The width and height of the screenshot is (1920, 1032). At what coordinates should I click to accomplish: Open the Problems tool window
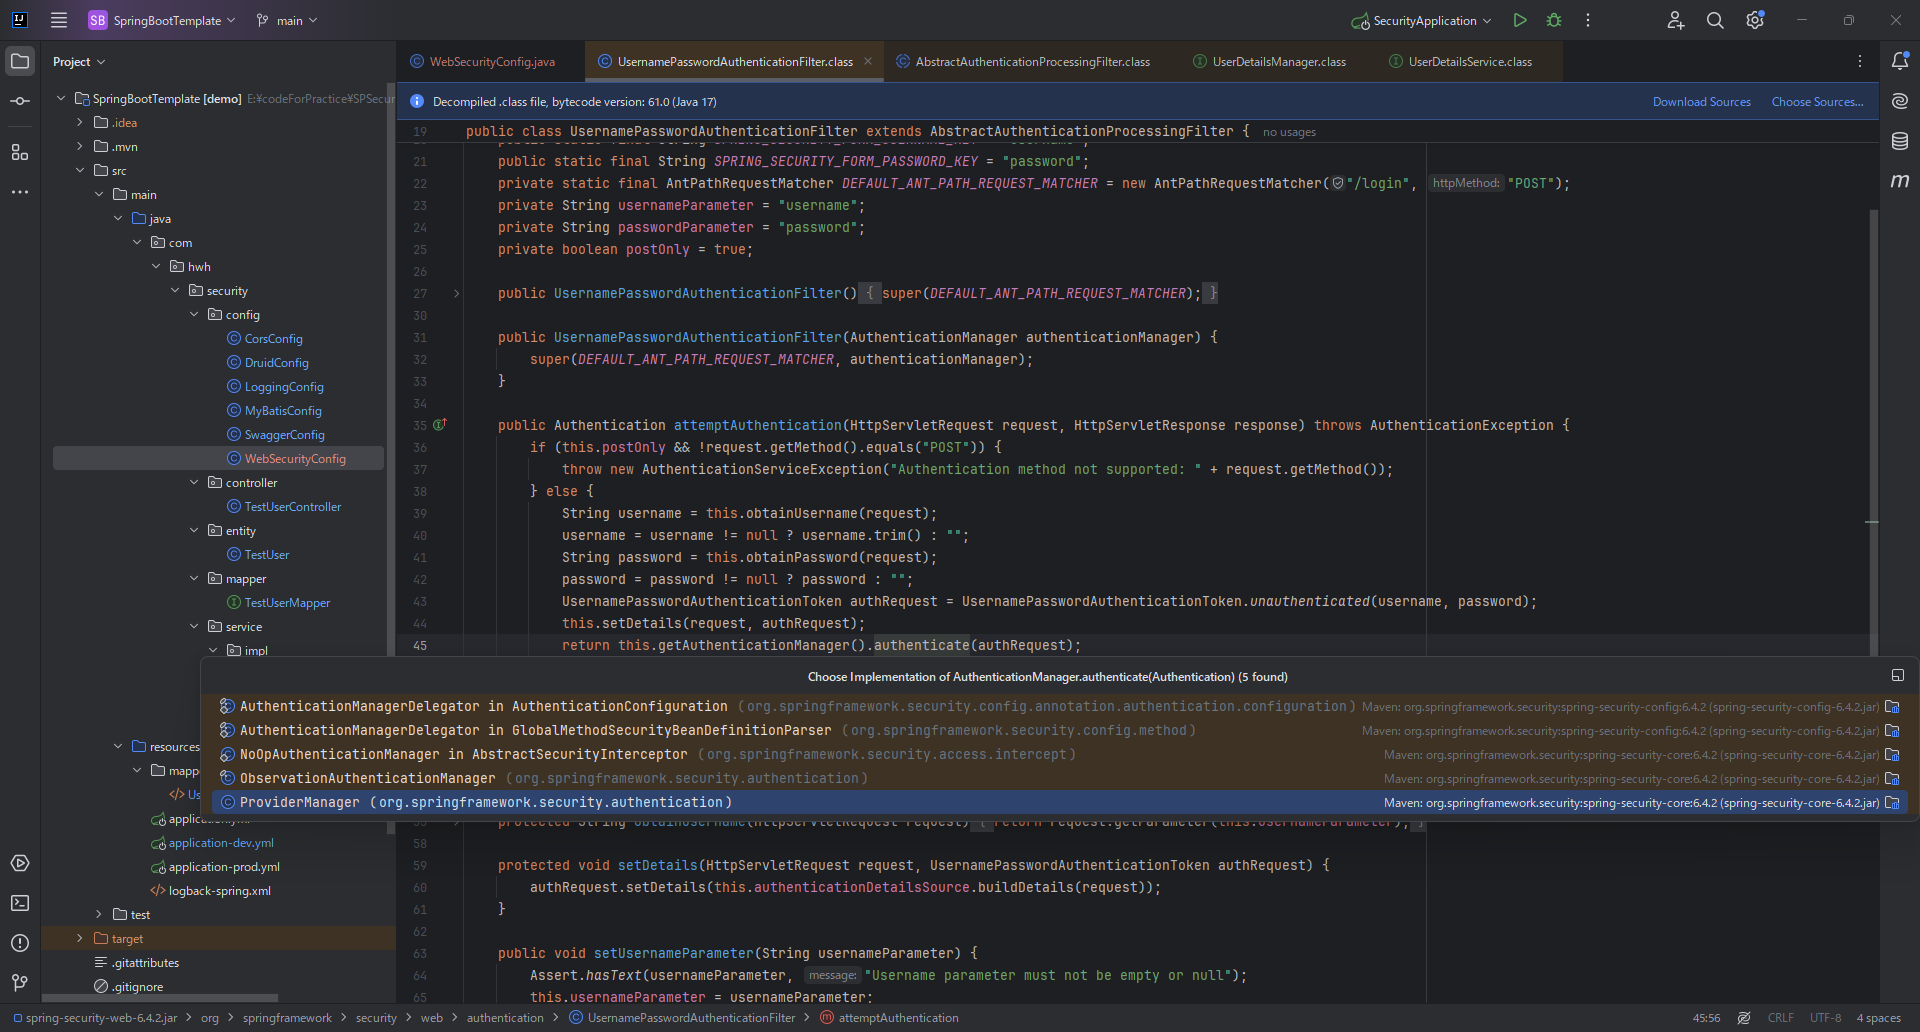pos(20,943)
